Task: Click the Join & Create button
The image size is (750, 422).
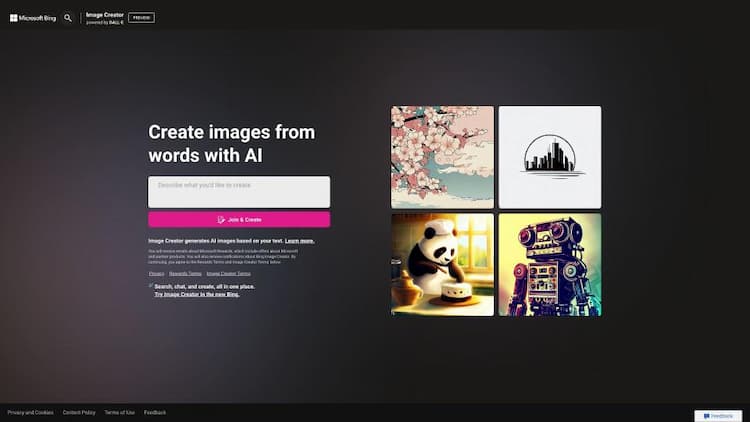Action: click(x=239, y=220)
